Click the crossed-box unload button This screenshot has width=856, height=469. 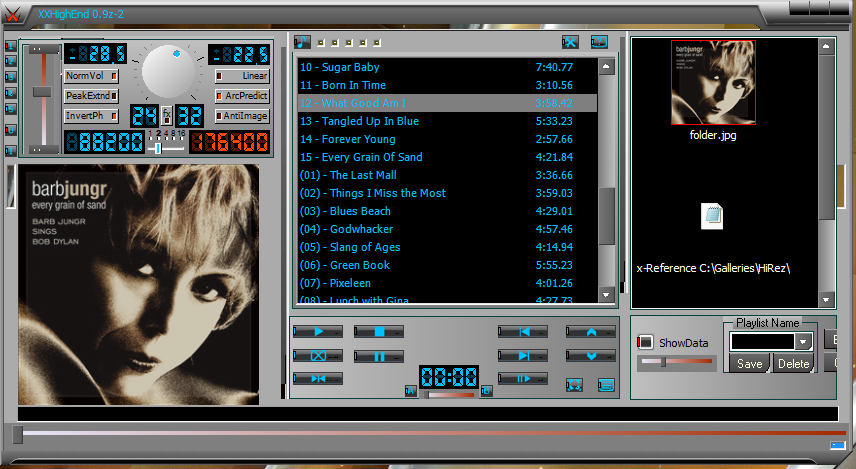pyautogui.click(x=318, y=356)
